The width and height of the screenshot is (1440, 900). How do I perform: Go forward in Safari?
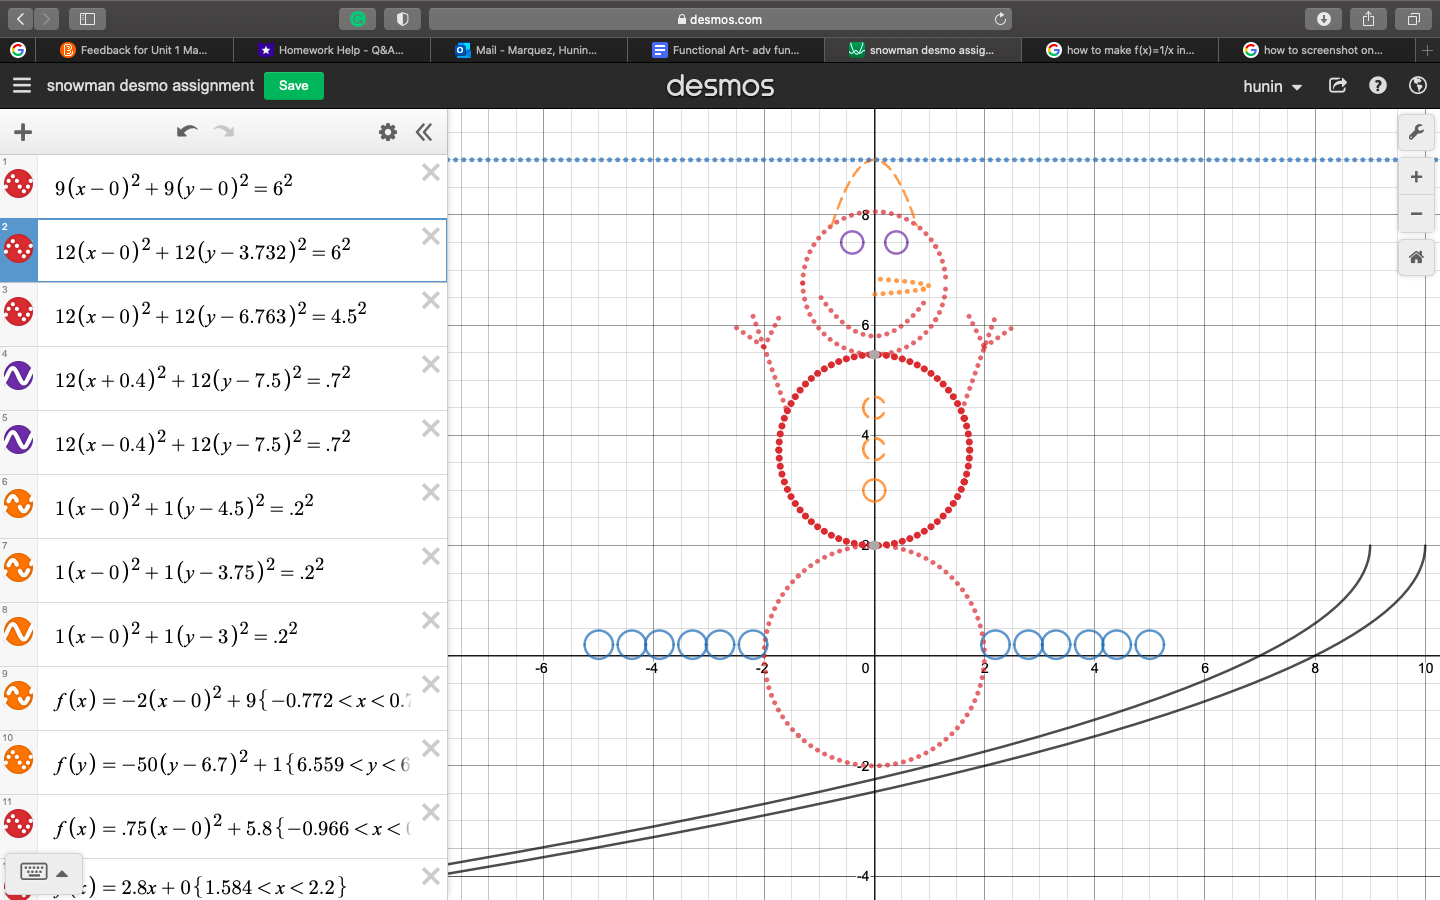point(46,19)
